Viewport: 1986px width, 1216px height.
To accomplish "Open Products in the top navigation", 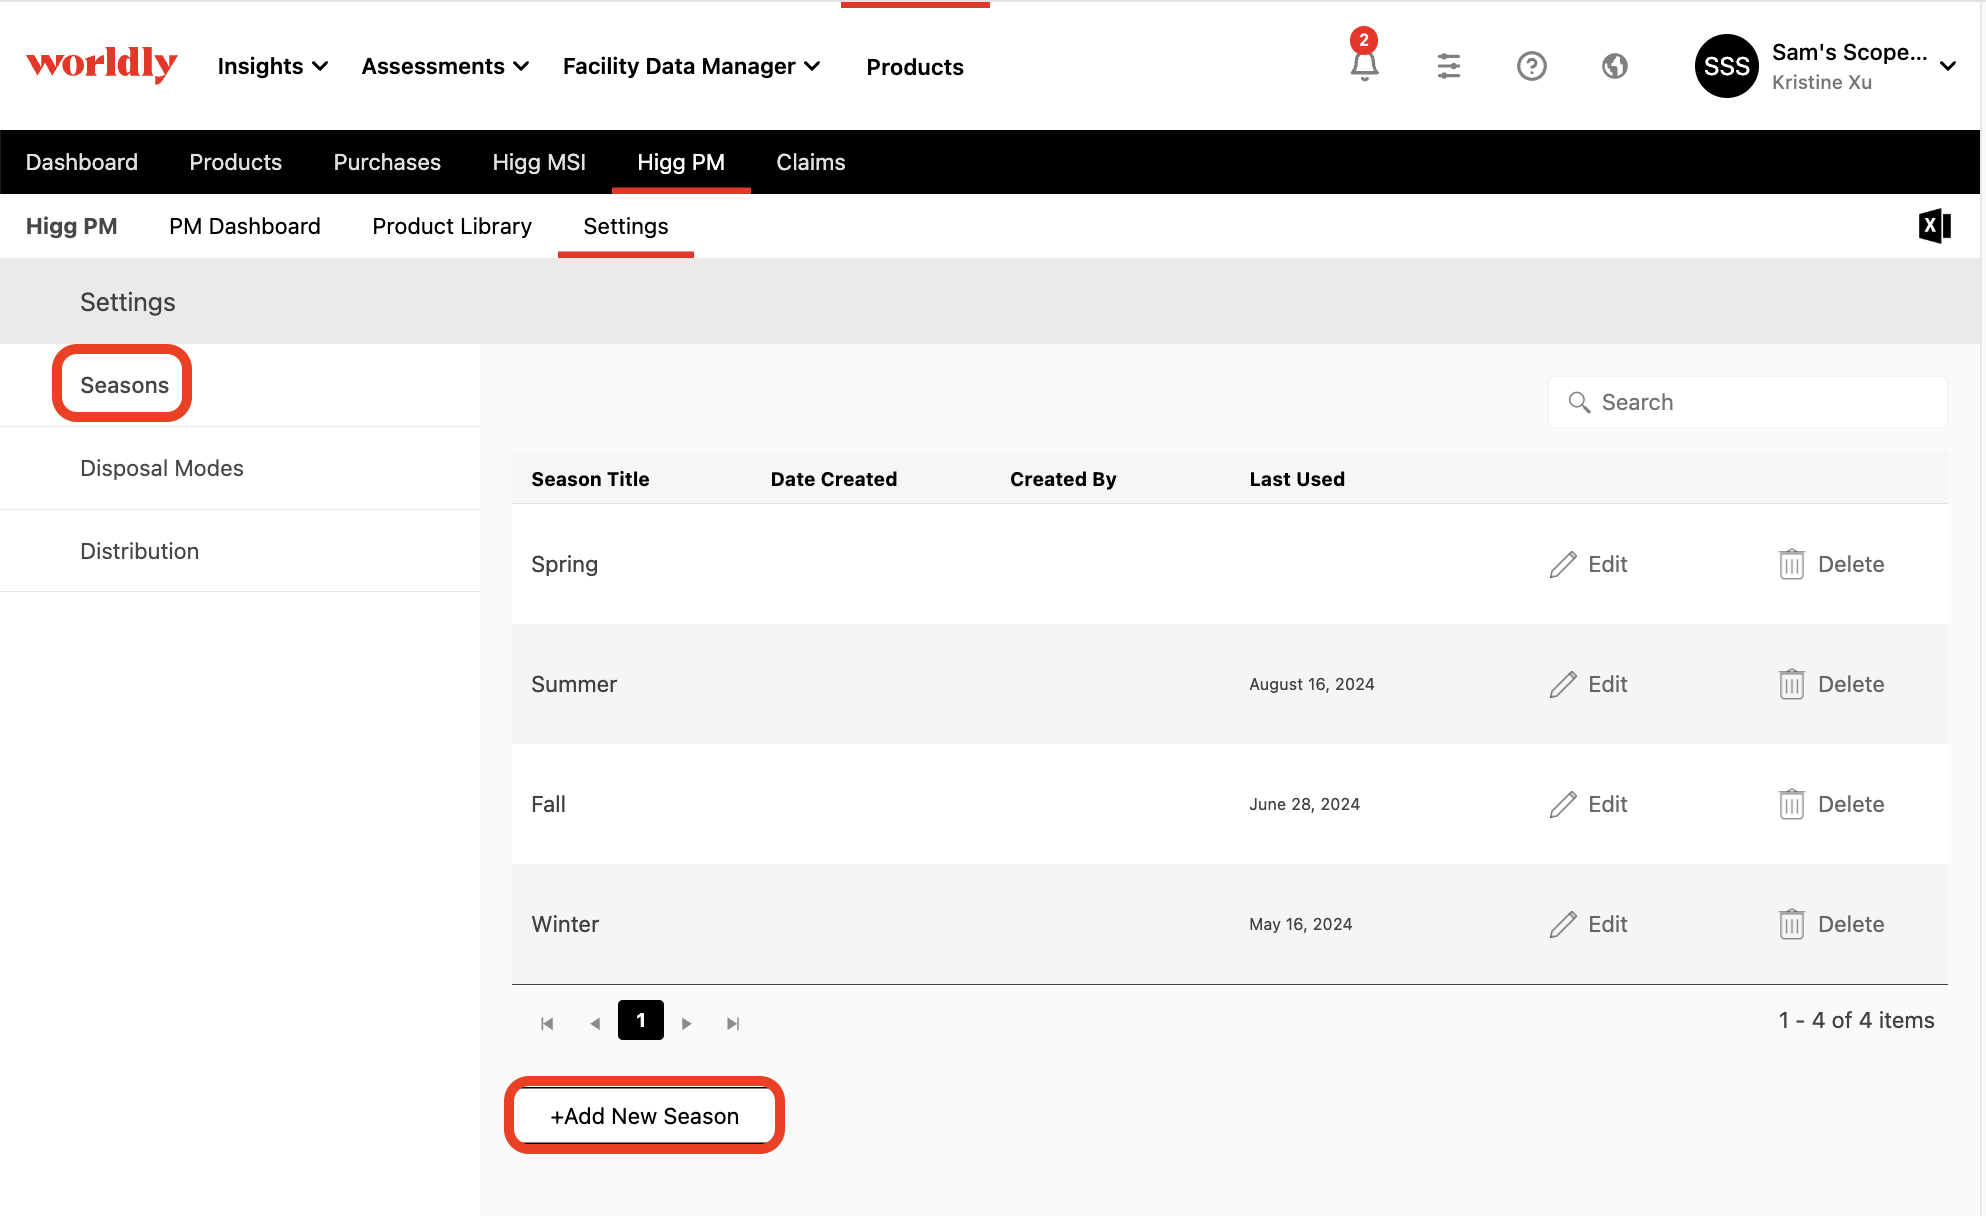I will [x=915, y=67].
